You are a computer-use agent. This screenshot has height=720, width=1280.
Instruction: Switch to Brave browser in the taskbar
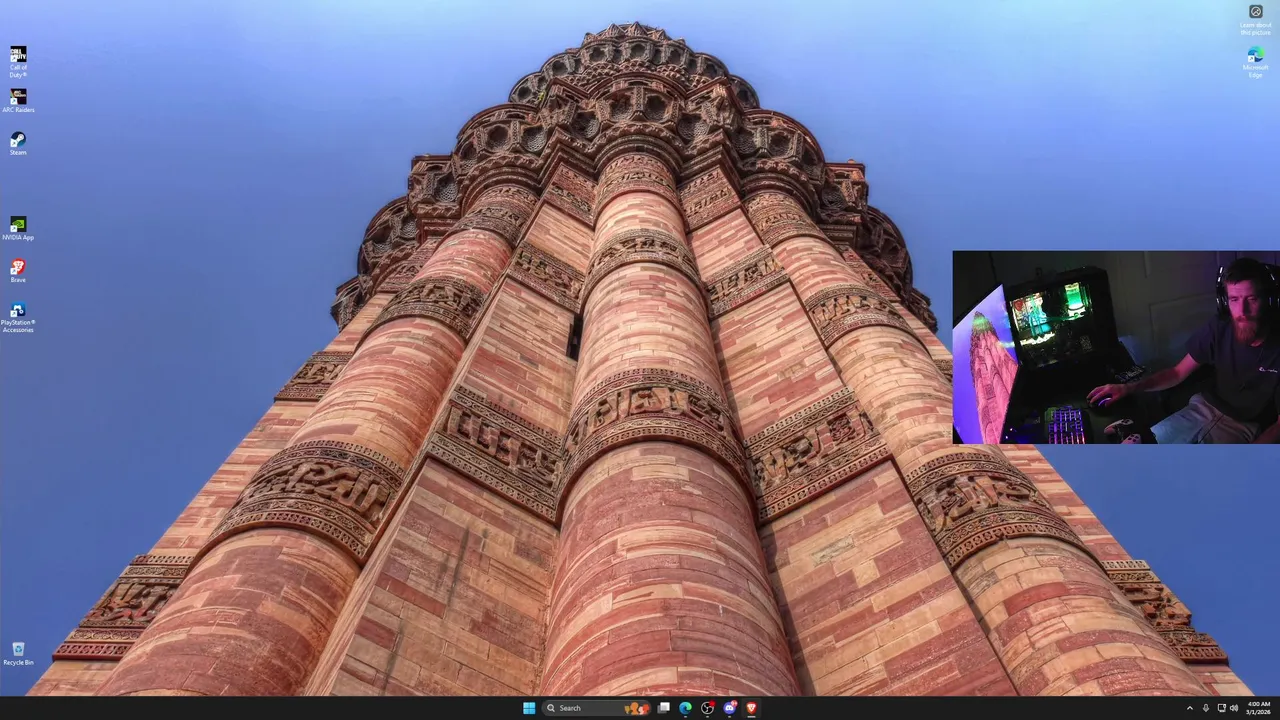coord(751,708)
